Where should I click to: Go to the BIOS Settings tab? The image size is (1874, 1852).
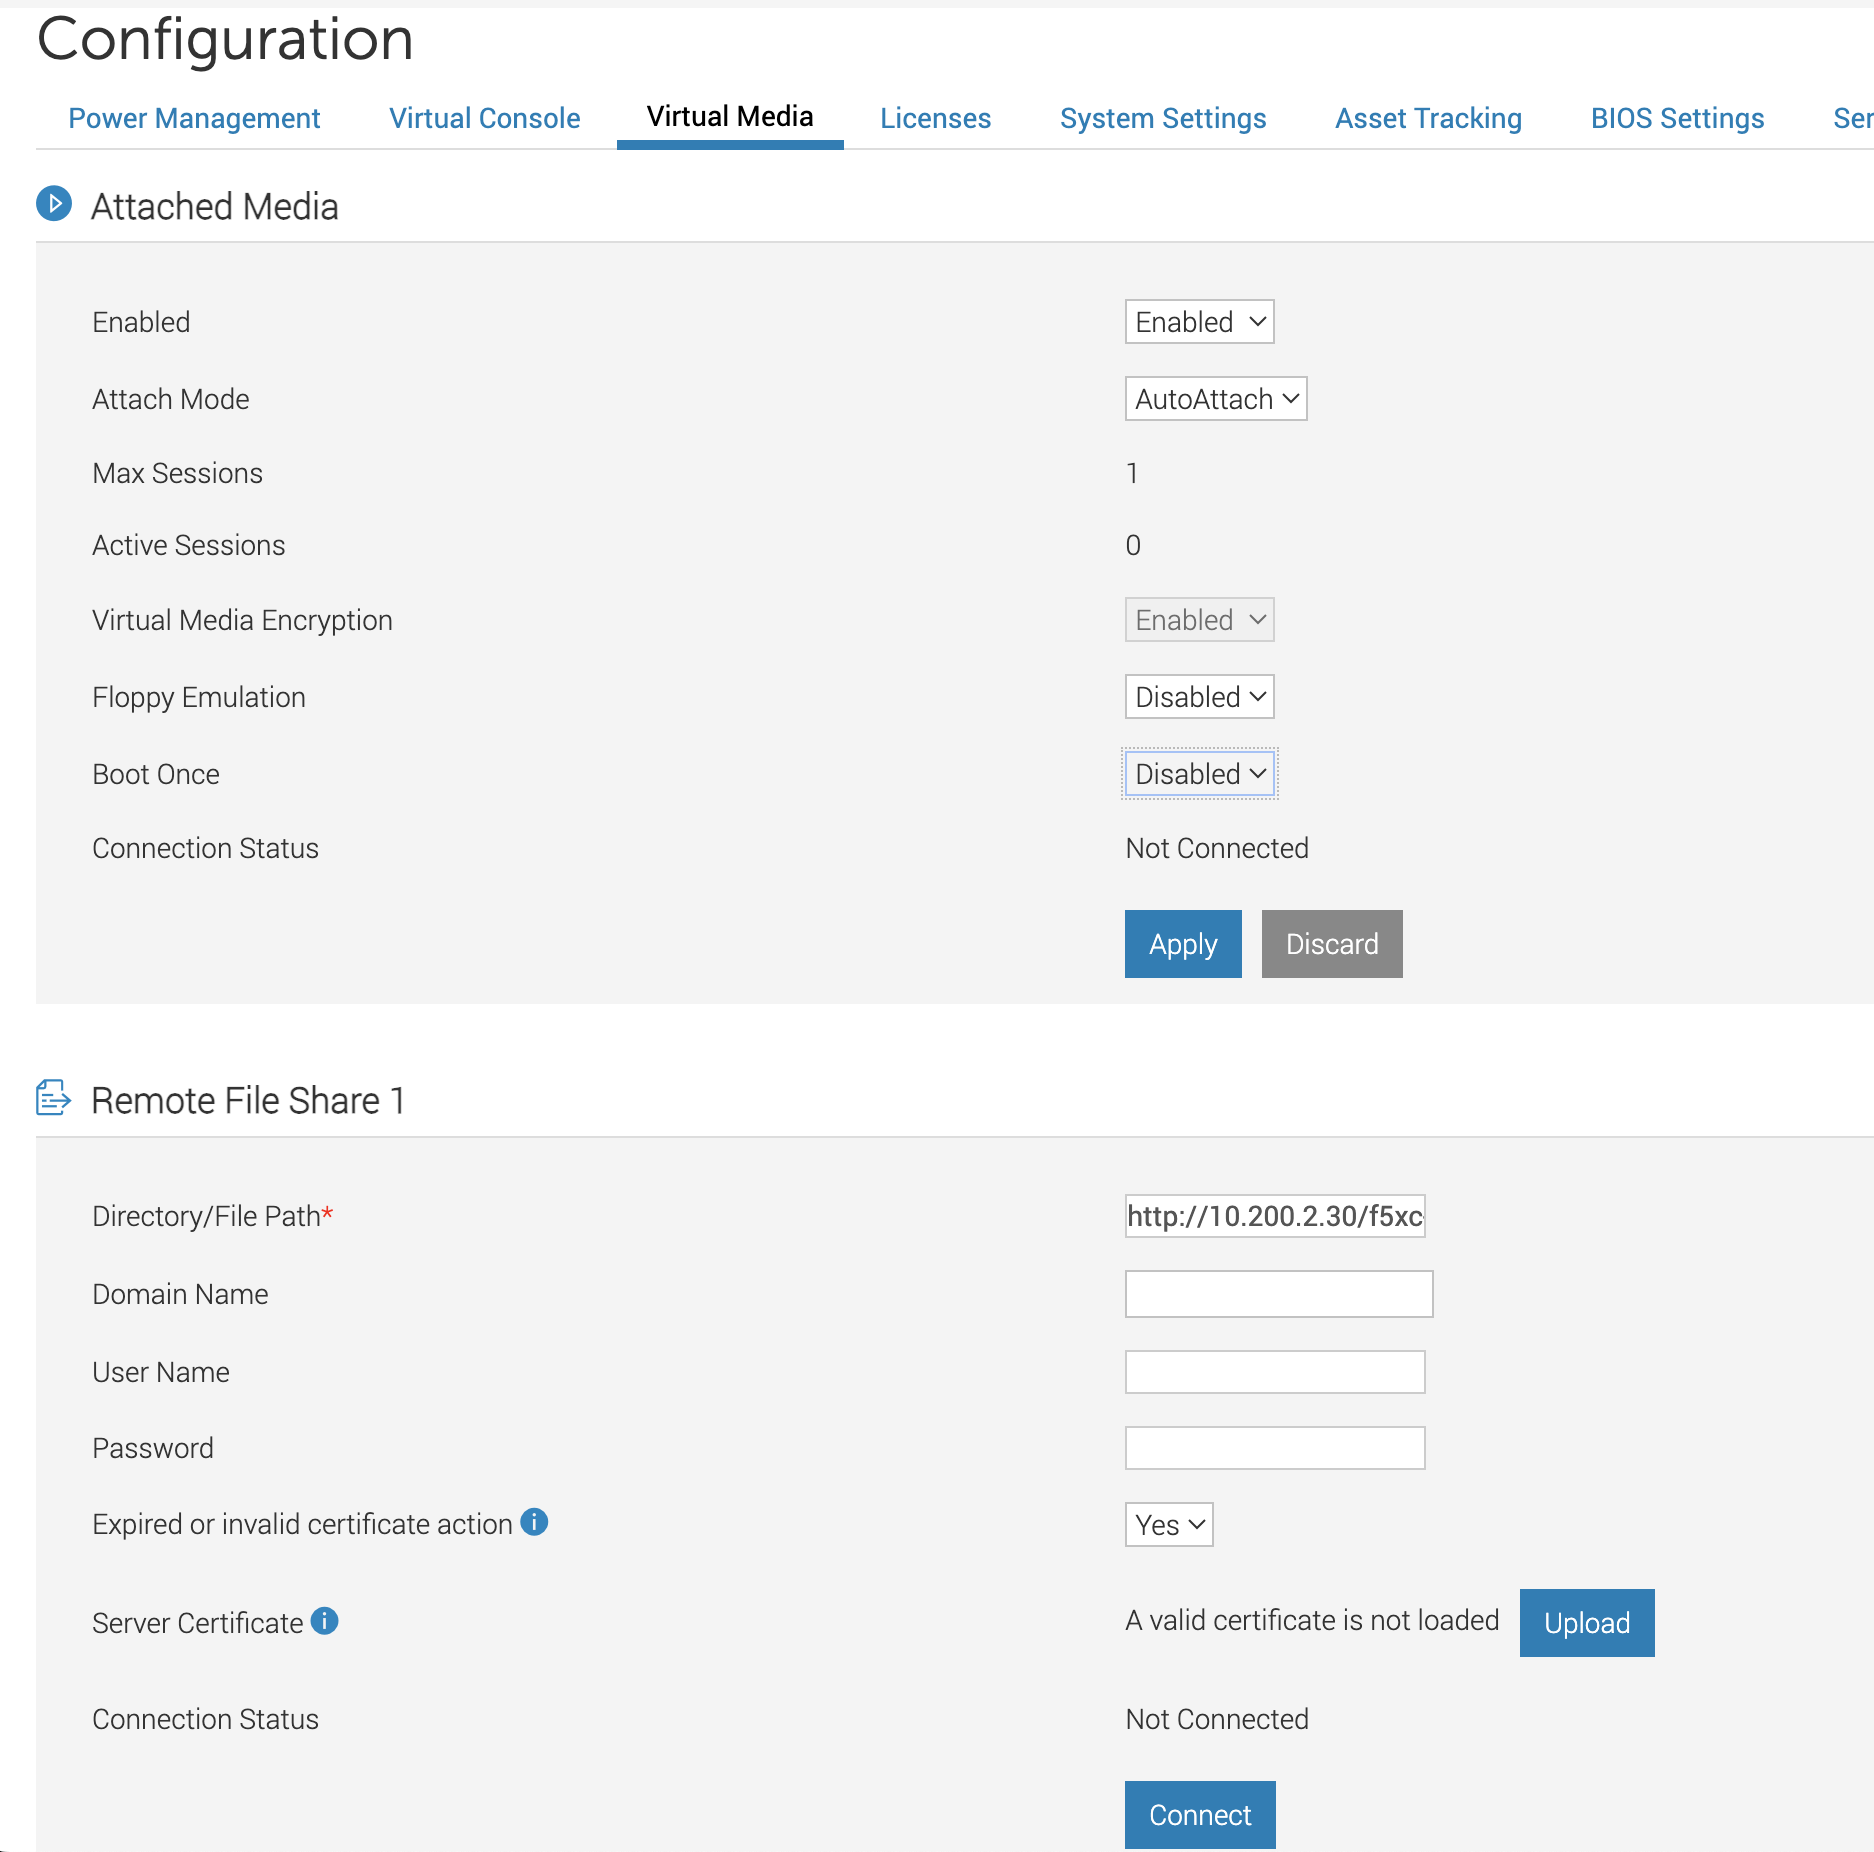[x=1677, y=118]
